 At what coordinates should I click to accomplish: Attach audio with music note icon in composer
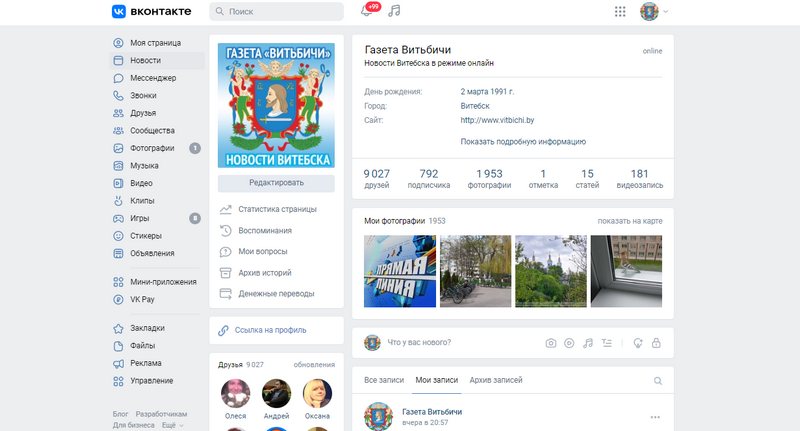pos(588,343)
